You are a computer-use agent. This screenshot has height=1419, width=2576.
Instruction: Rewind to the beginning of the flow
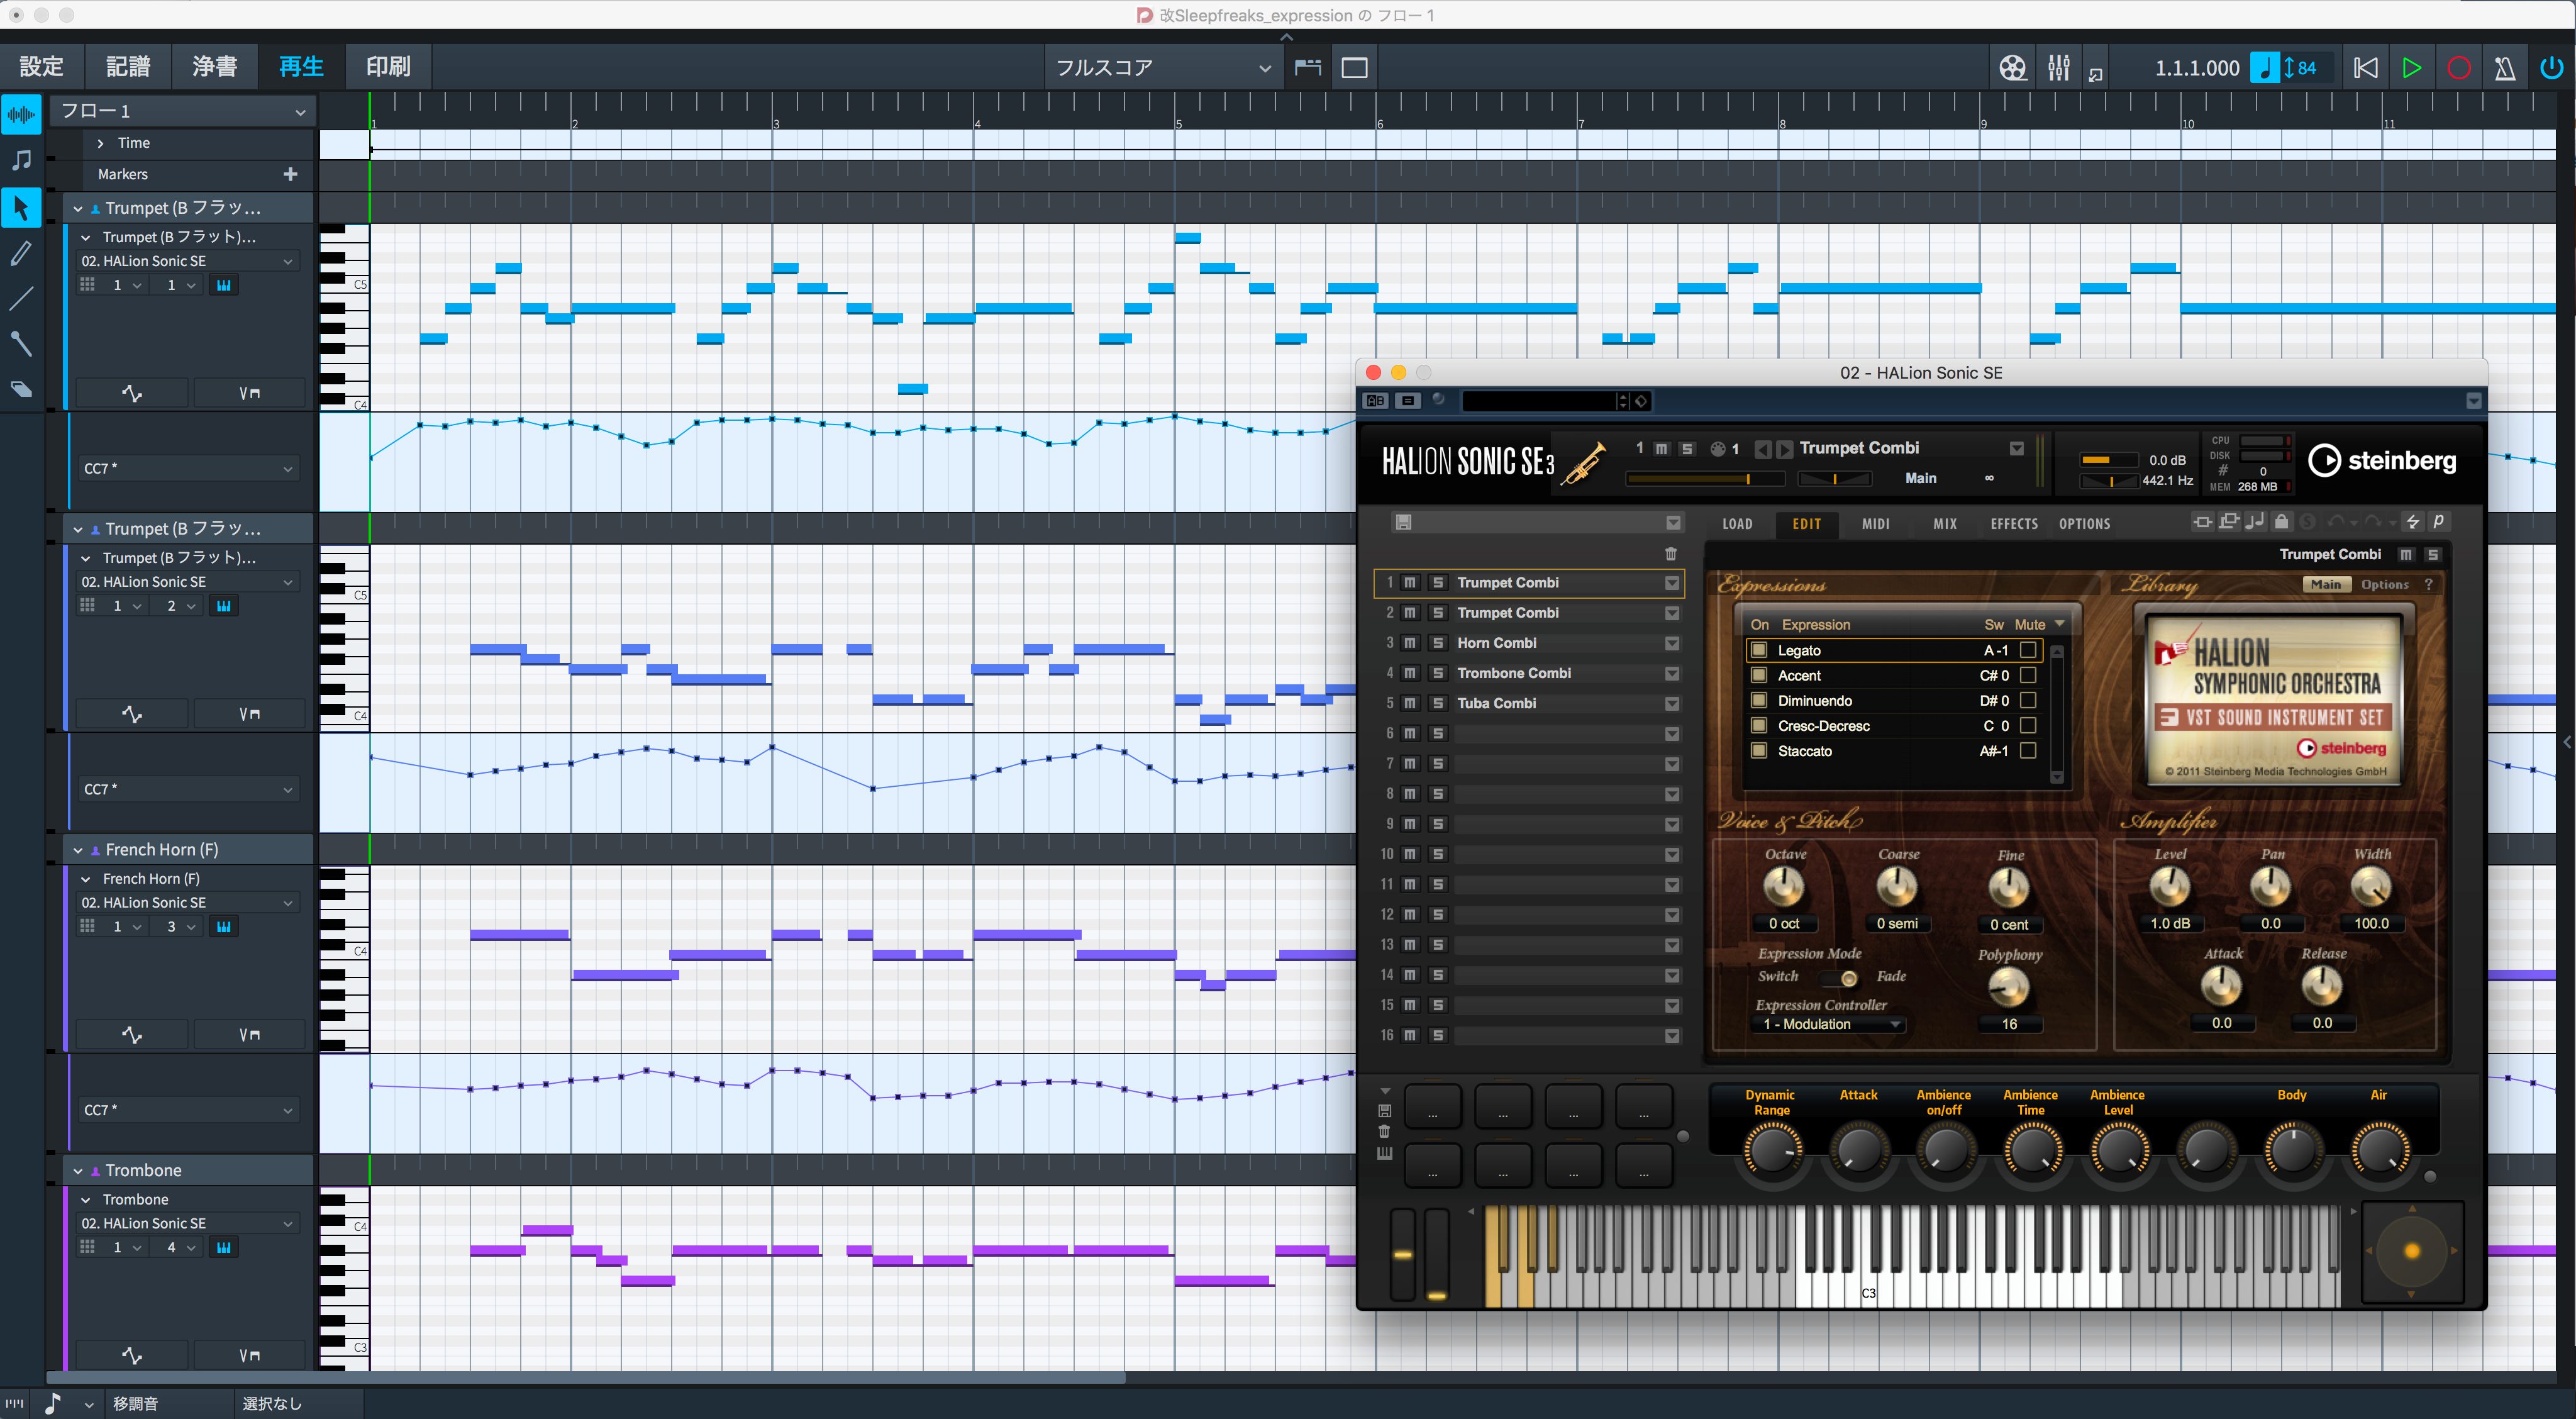coord(2365,68)
